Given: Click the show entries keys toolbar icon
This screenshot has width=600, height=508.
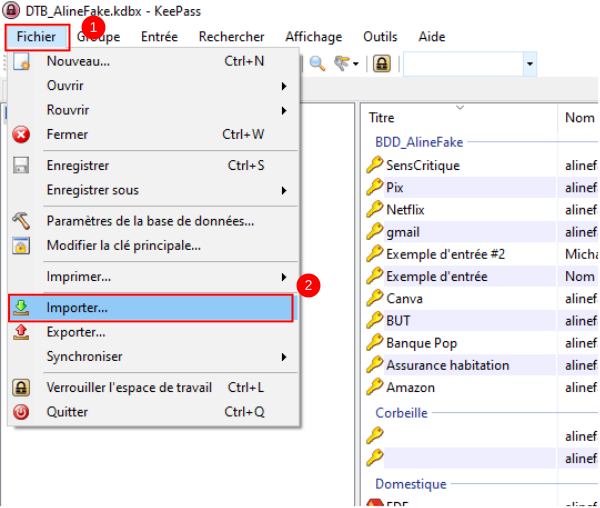Looking at the screenshot, I should click(342, 64).
